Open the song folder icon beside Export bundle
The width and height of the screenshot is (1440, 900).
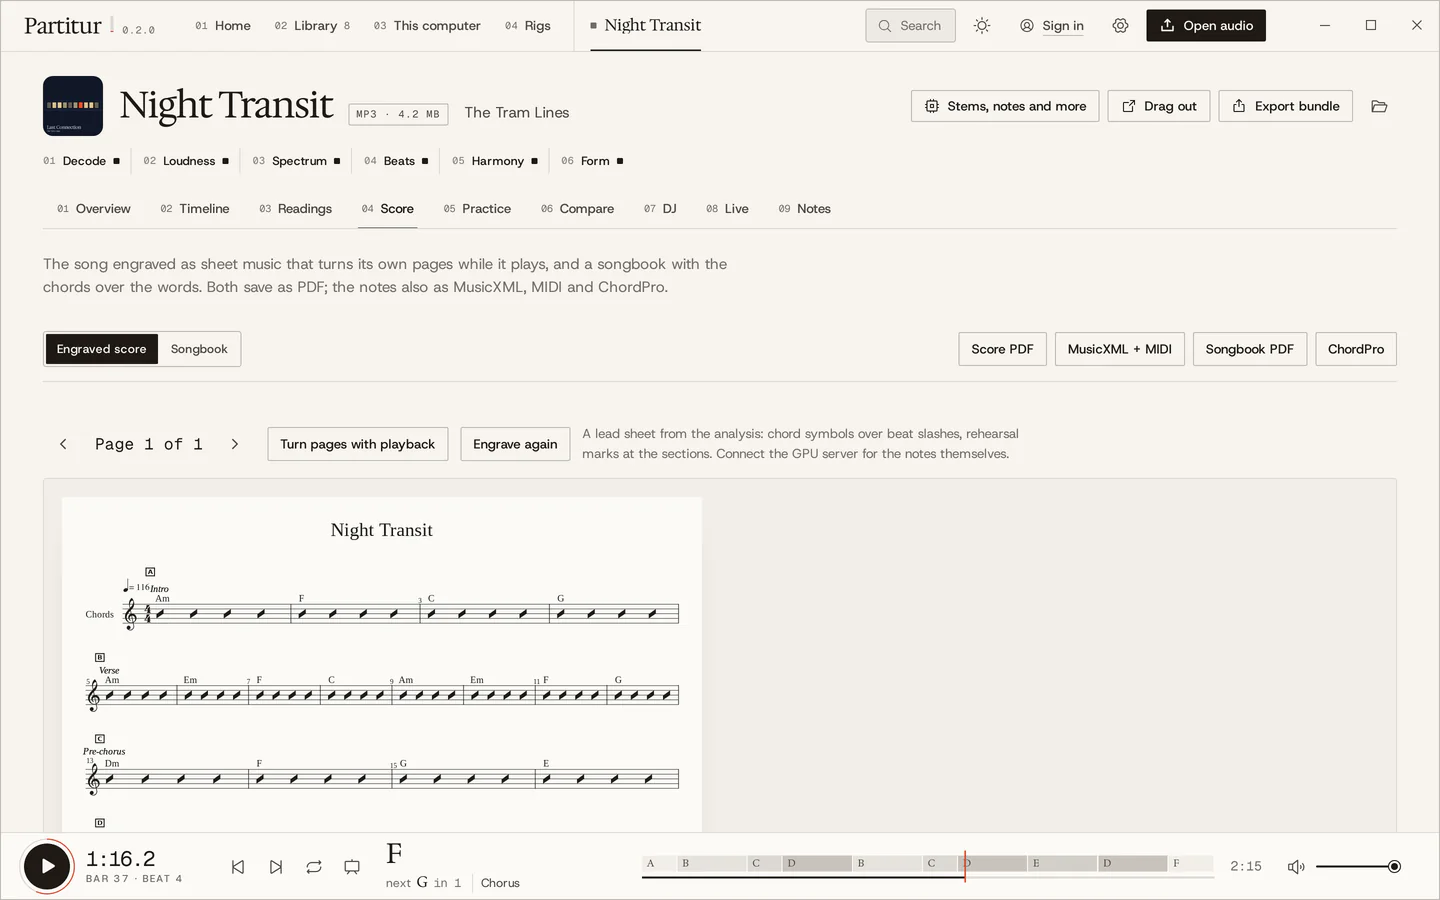coord(1379,106)
